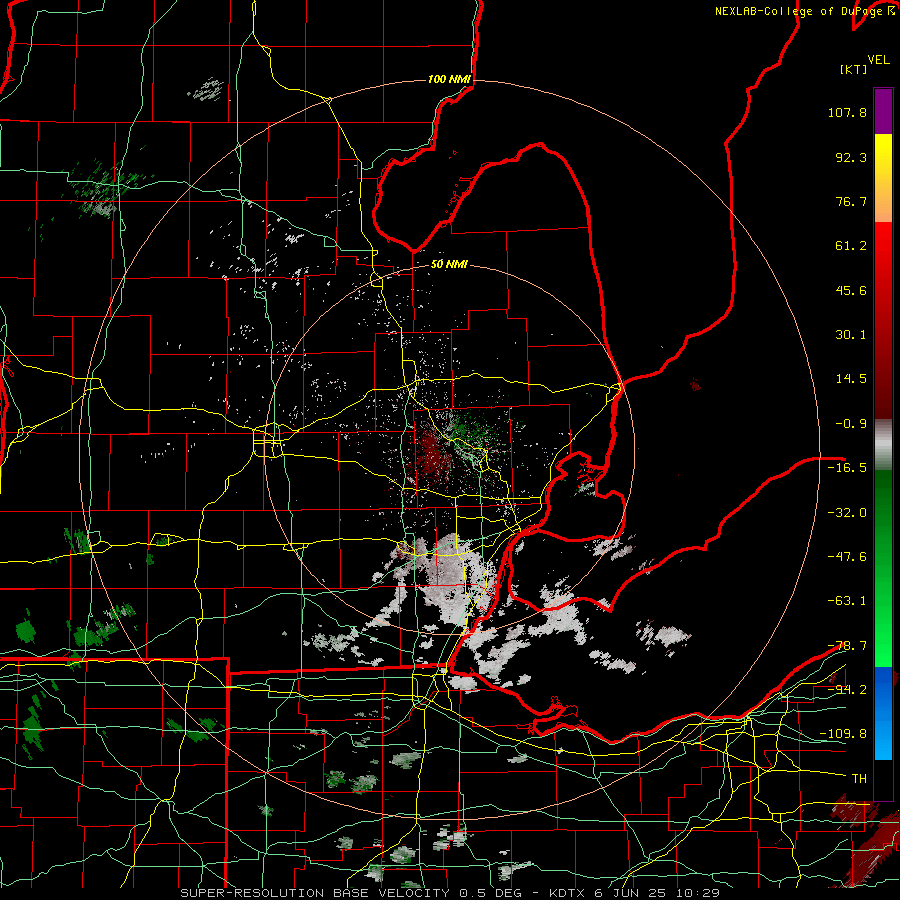The width and height of the screenshot is (900, 900).
Task: Click the -32.0 velocity scale value
Action: tap(847, 513)
